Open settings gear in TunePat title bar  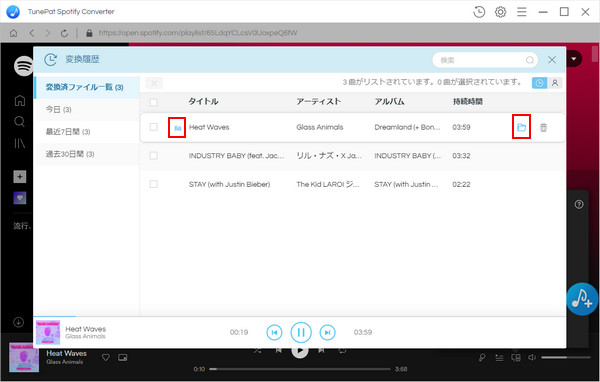tap(500, 12)
